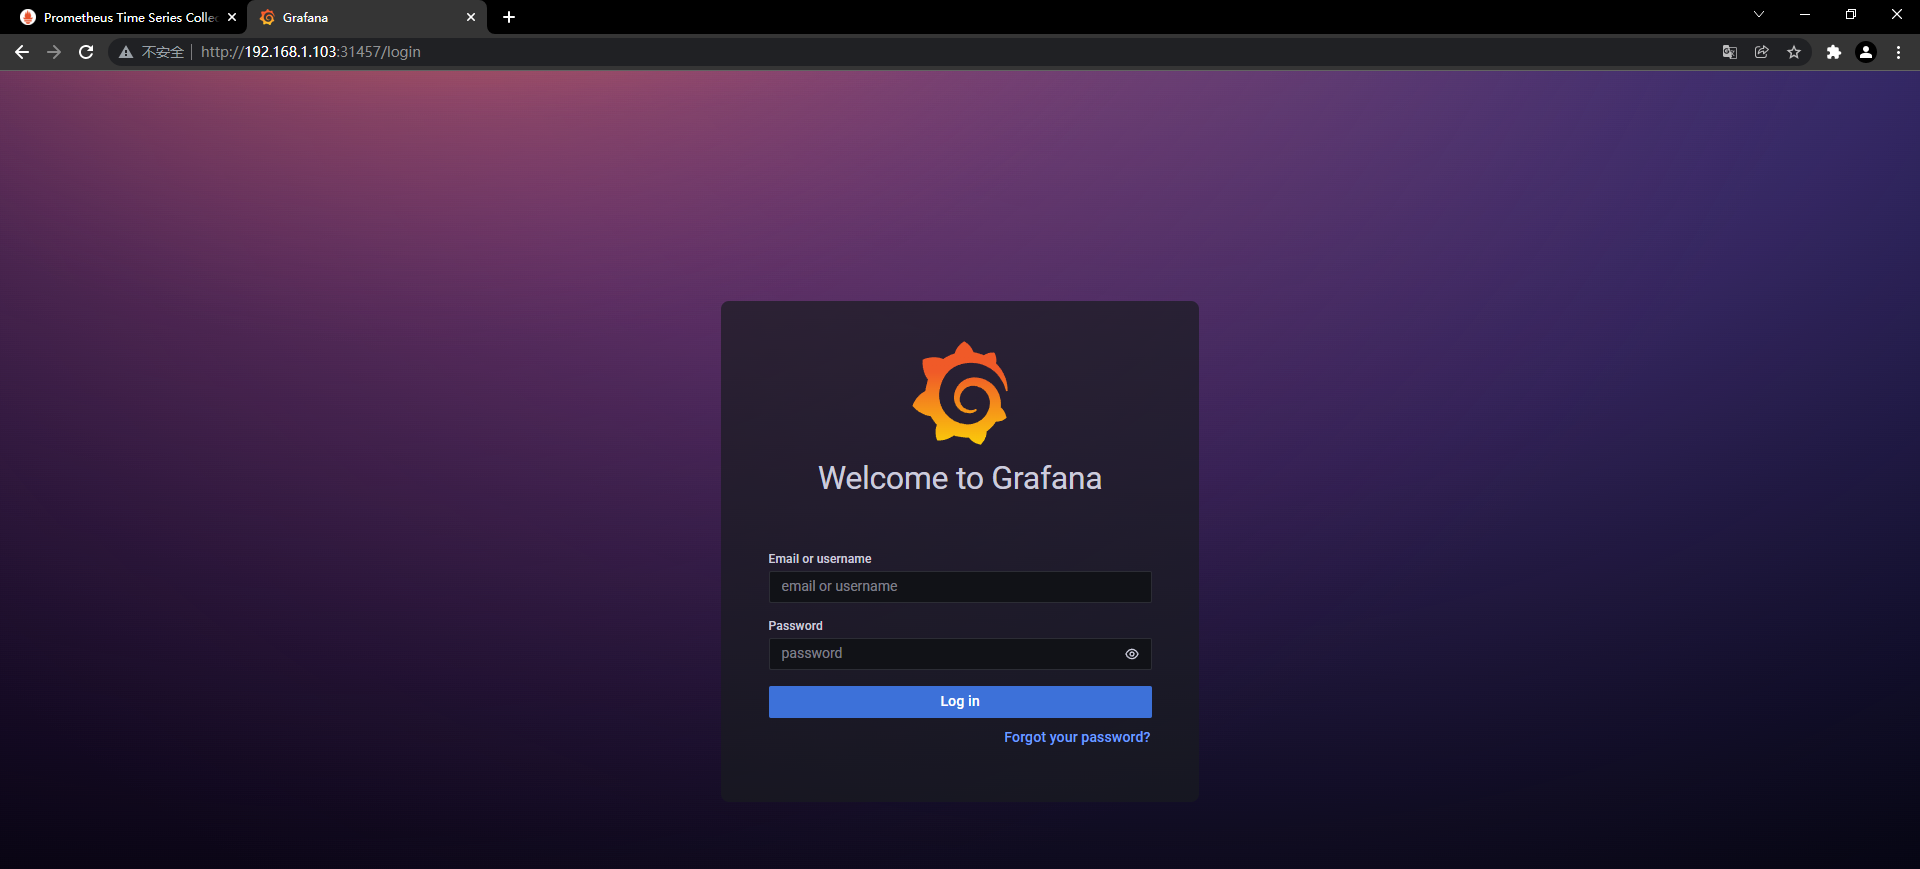Open the Chrome three-dot menu
Image resolution: width=1920 pixels, height=869 pixels.
(1898, 52)
